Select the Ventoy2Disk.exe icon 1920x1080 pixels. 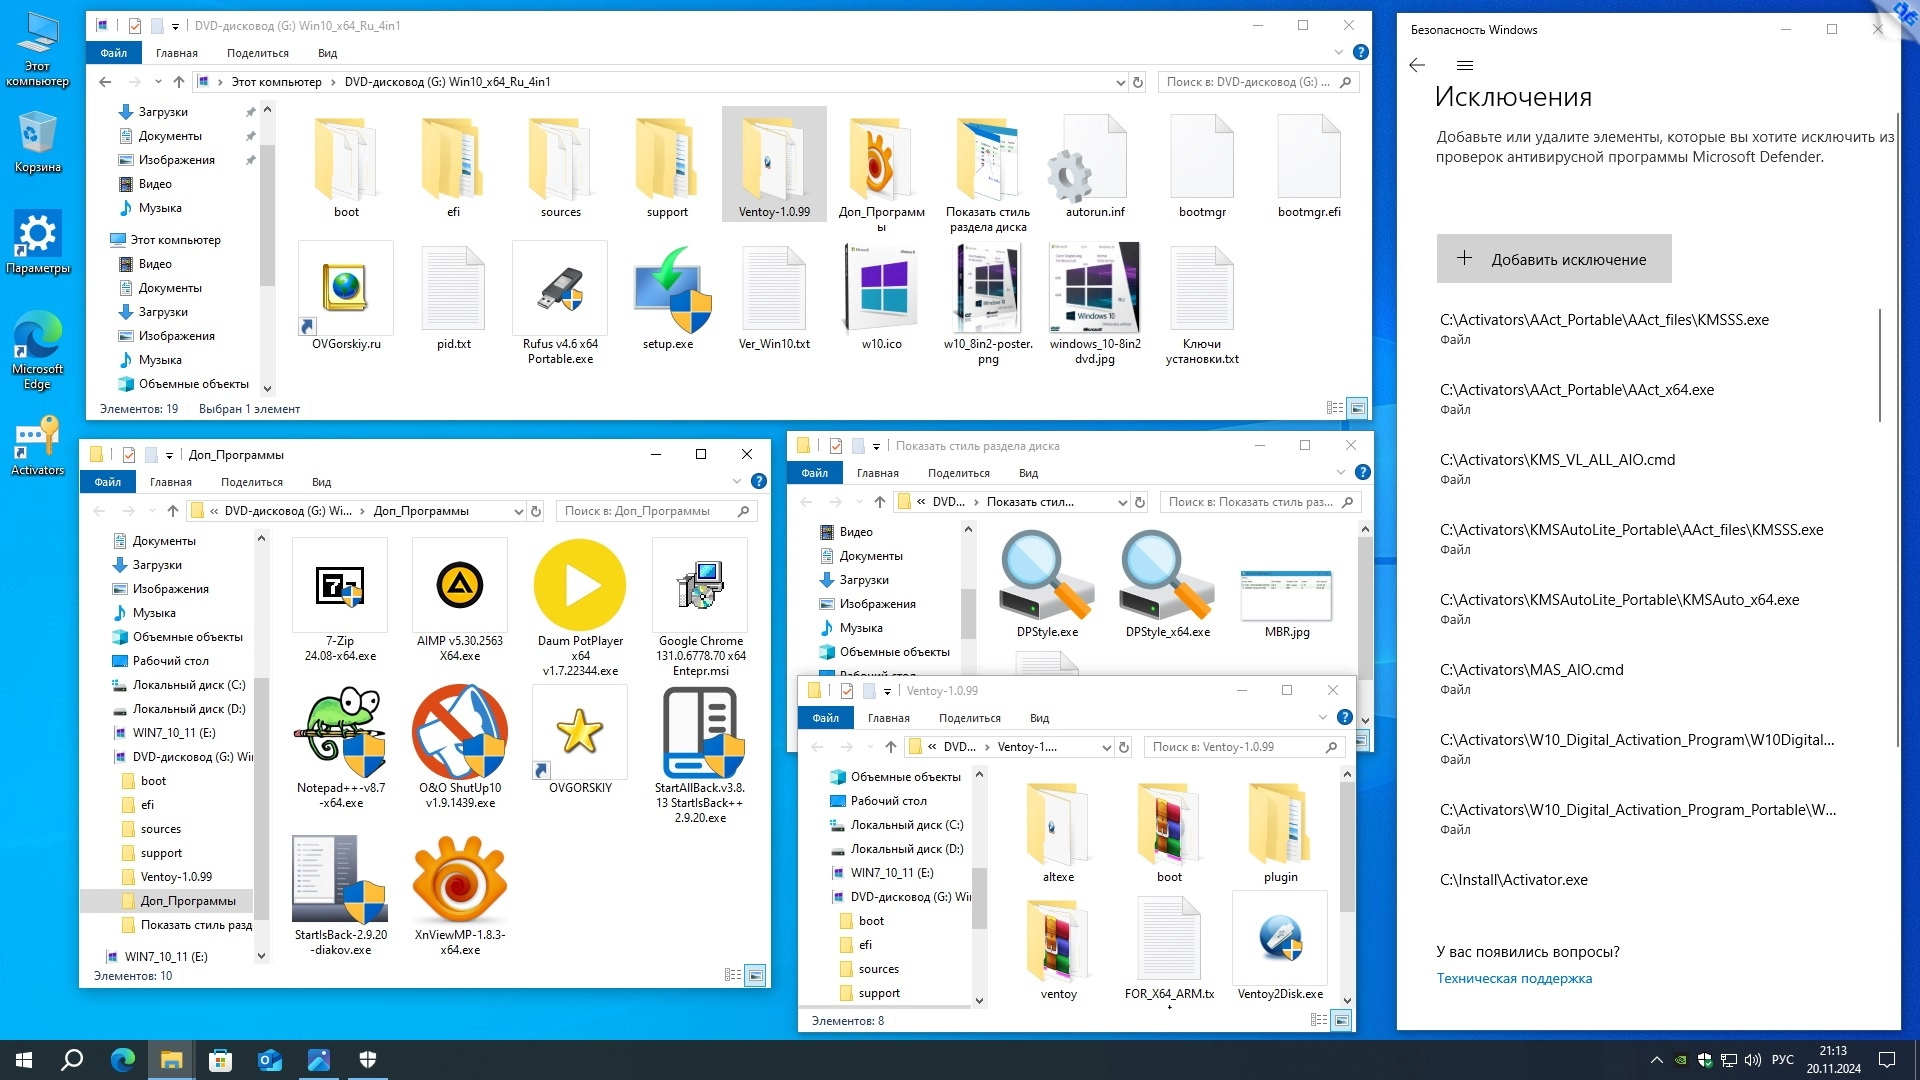click(1280, 938)
